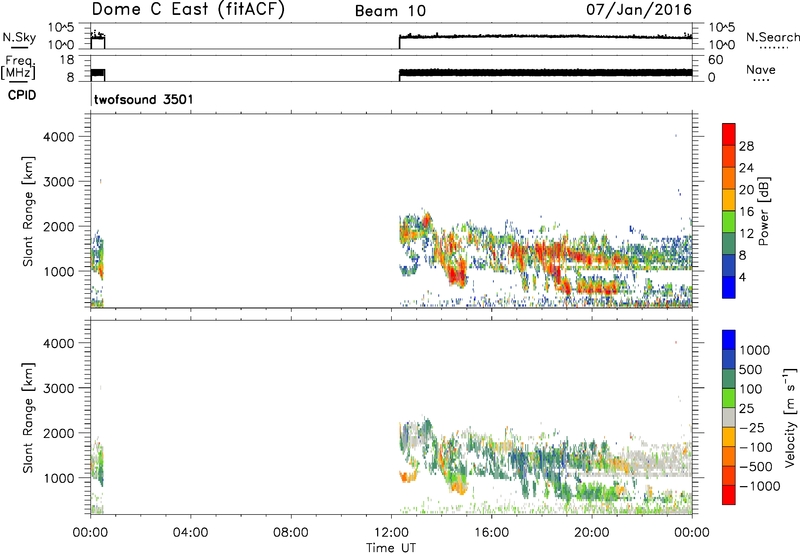The width and height of the screenshot is (800, 554).
Task: Click the "-500" label on Velocity color bar
Action: coord(756,467)
